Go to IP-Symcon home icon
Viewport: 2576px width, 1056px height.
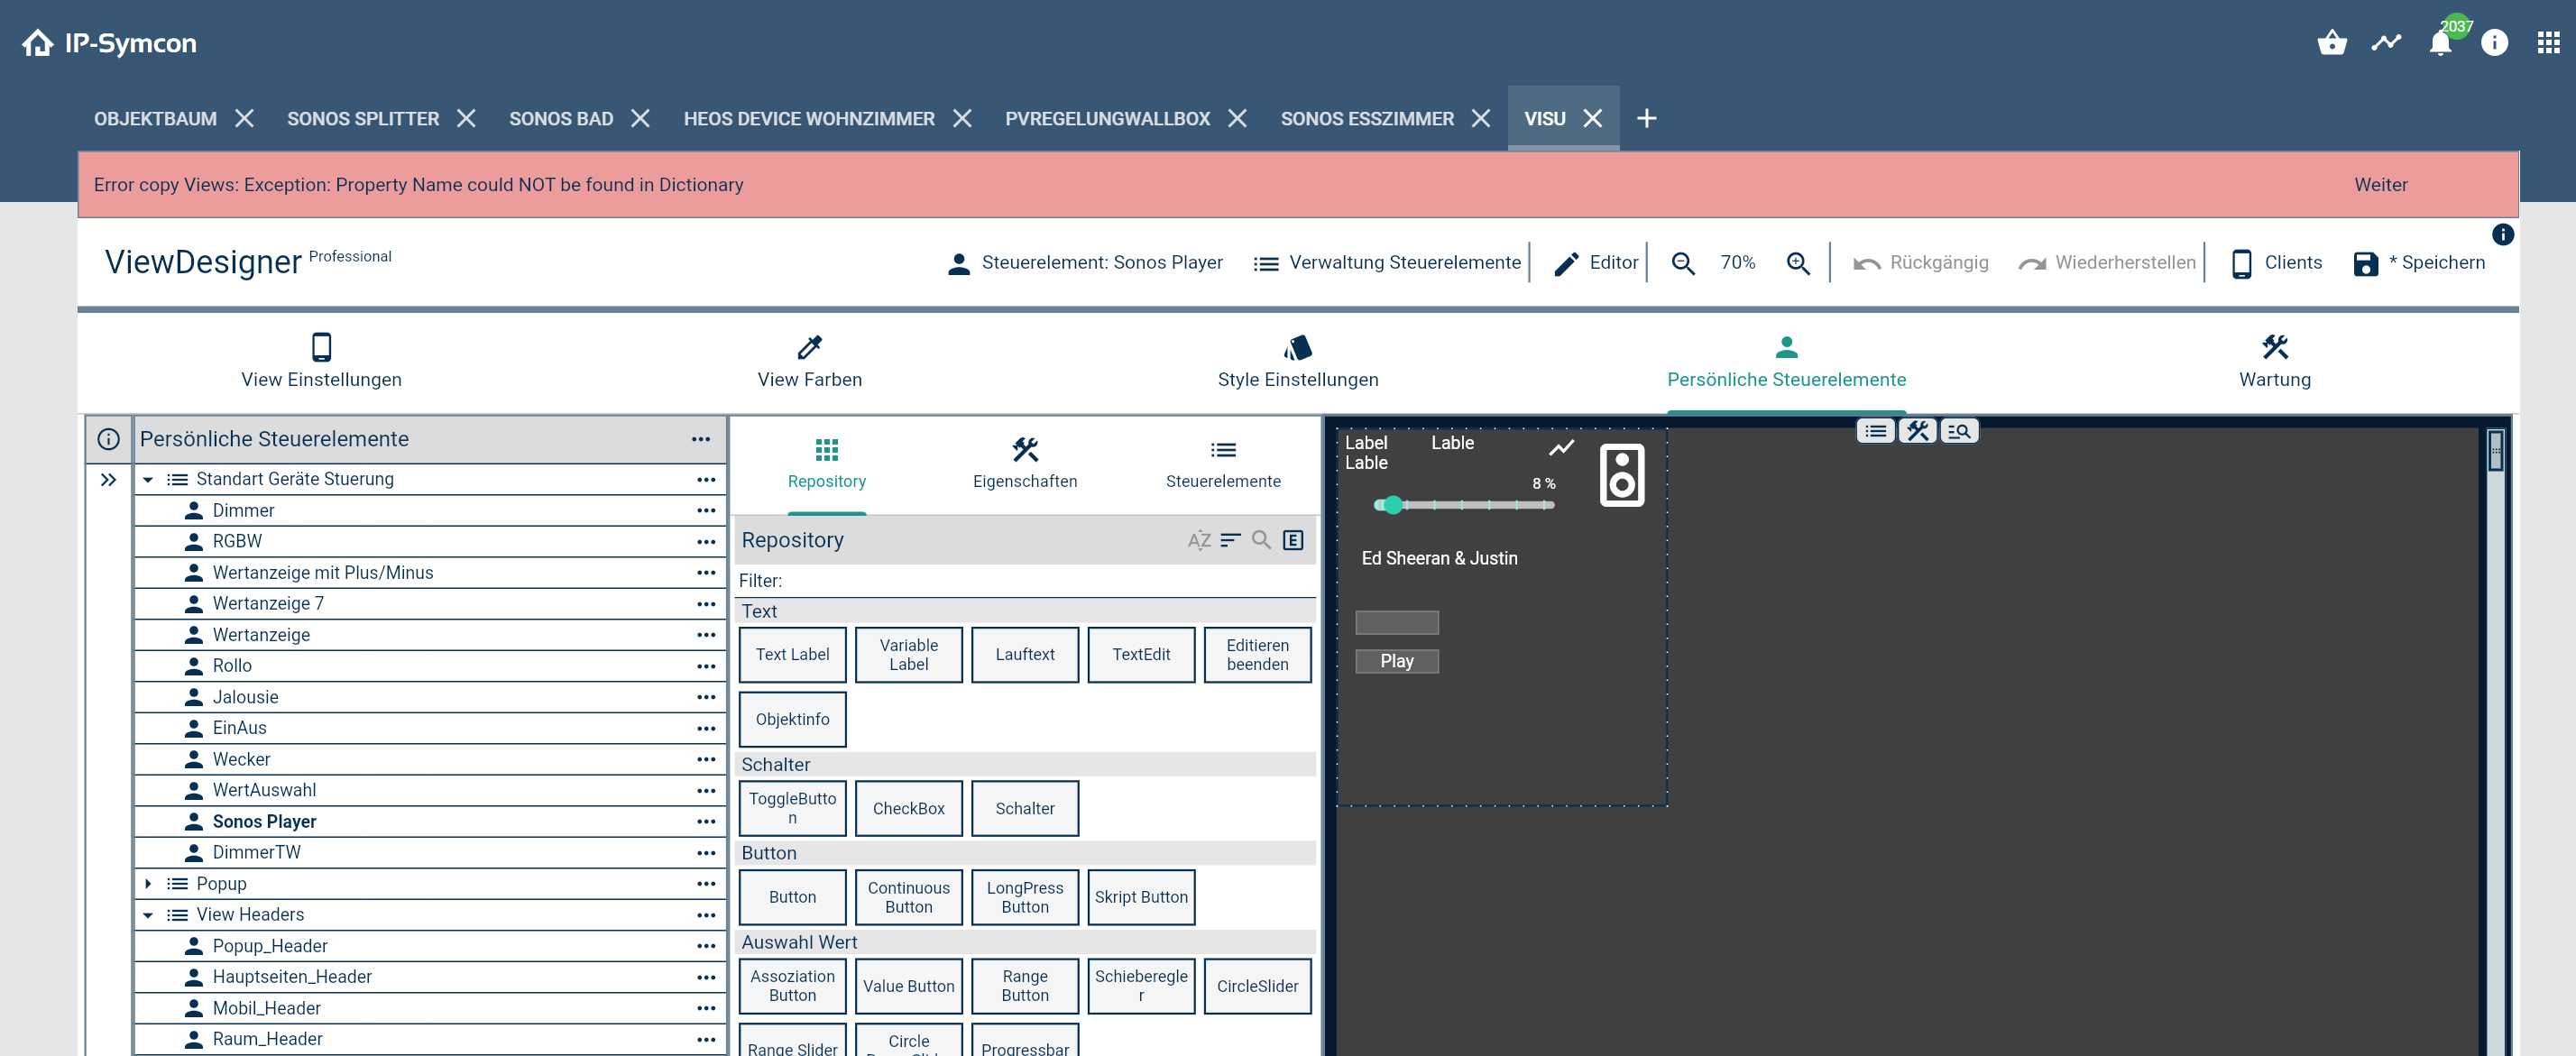pos(38,43)
